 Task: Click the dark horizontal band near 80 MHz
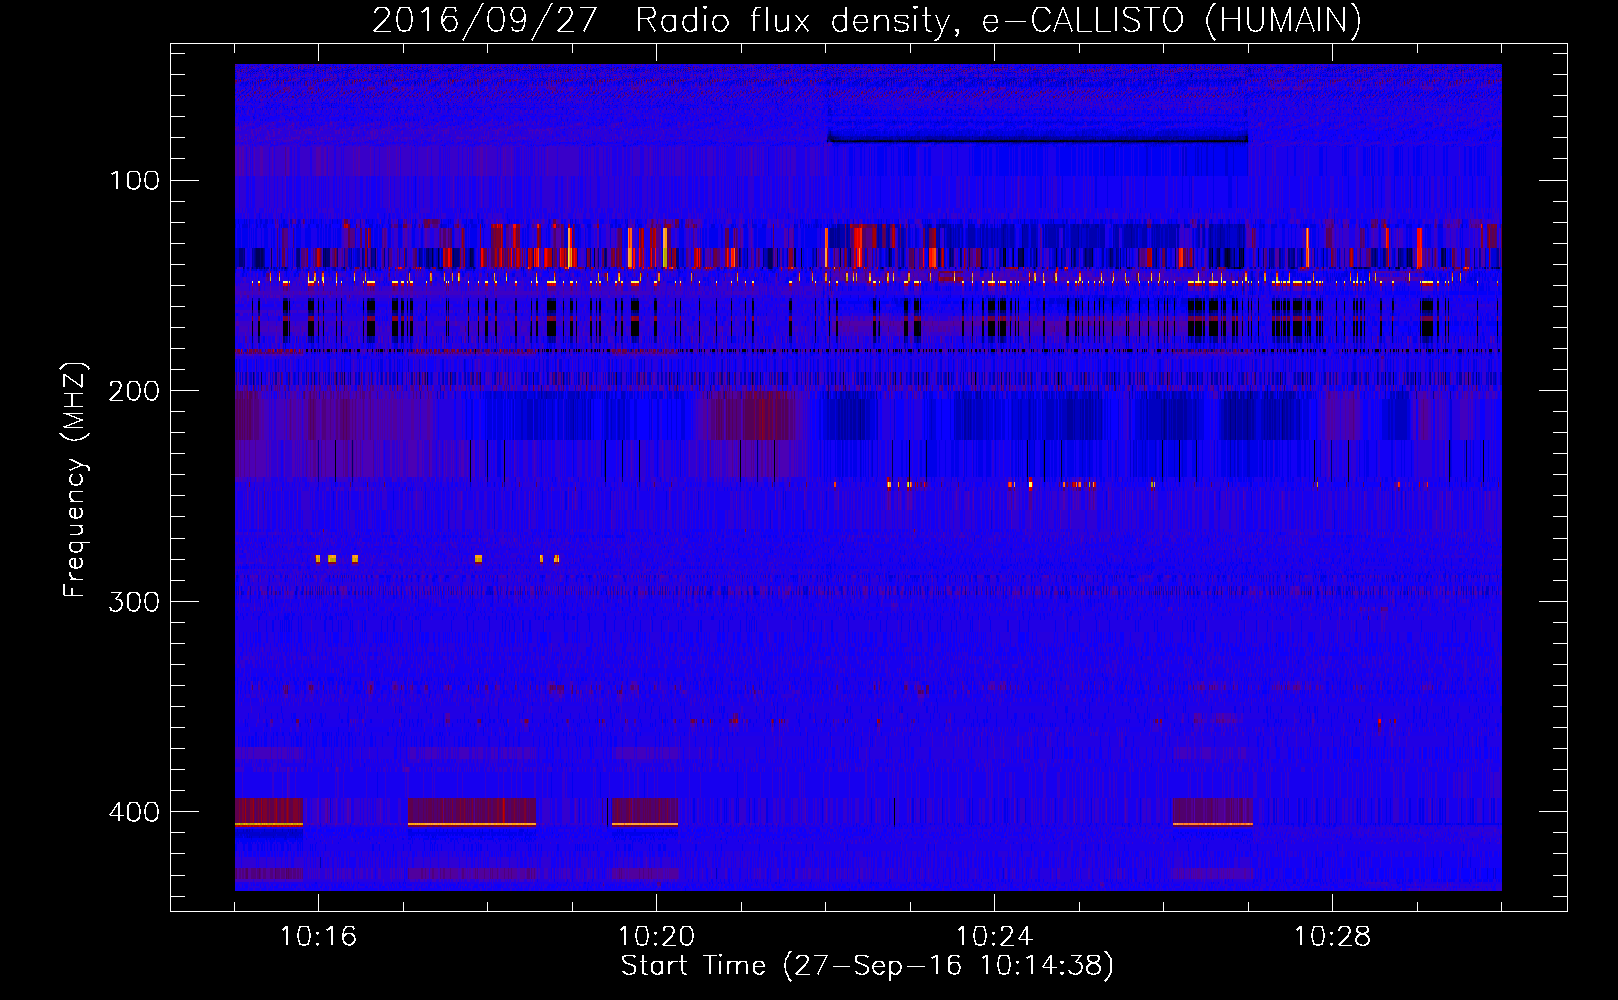point(1038,137)
